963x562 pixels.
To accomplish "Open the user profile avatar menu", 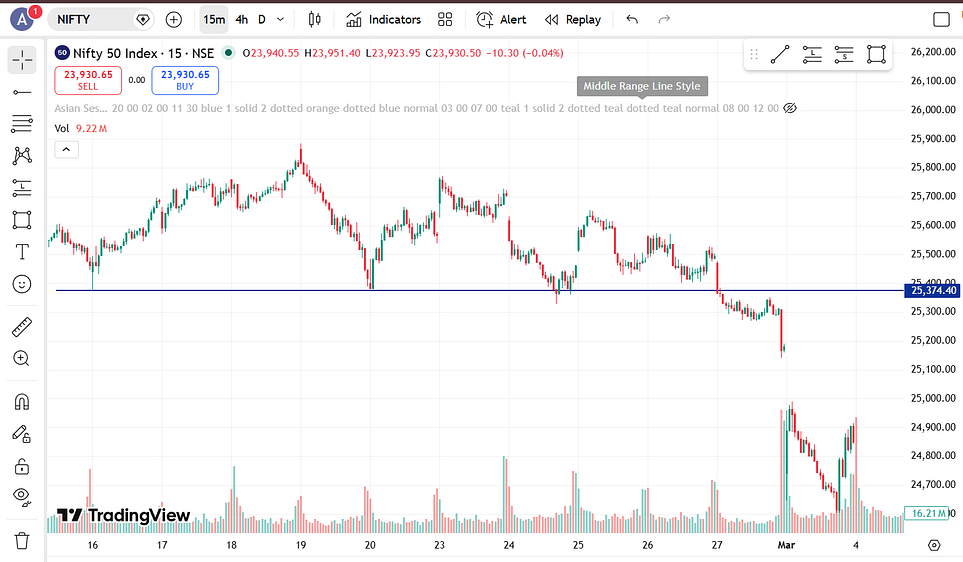I will click(x=23, y=20).
